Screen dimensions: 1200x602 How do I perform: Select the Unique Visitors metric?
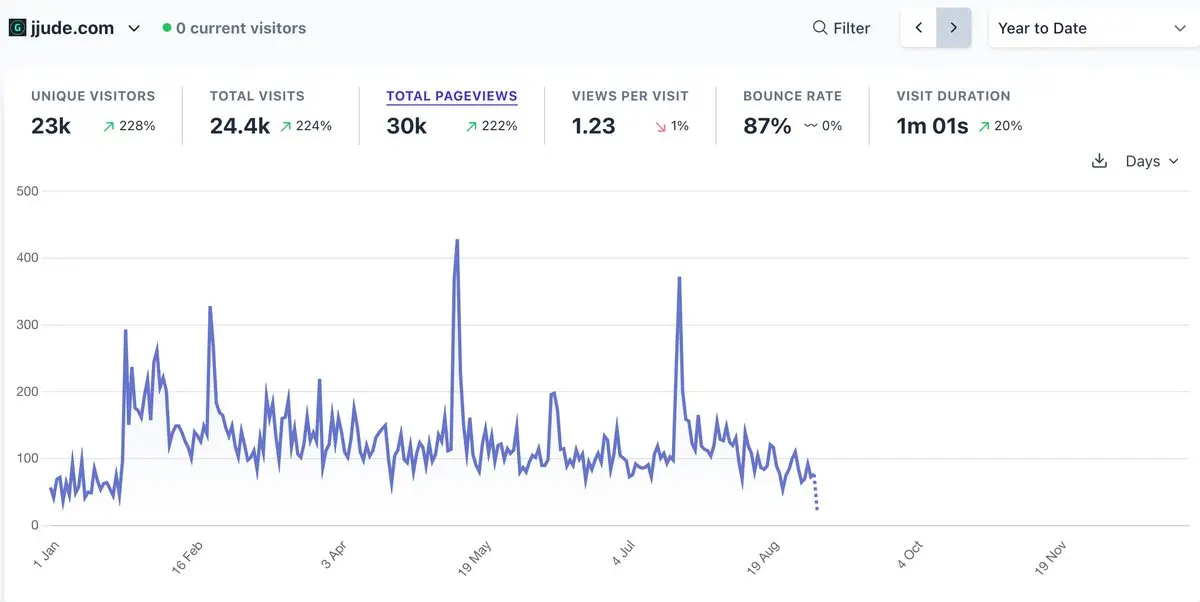coord(93,96)
